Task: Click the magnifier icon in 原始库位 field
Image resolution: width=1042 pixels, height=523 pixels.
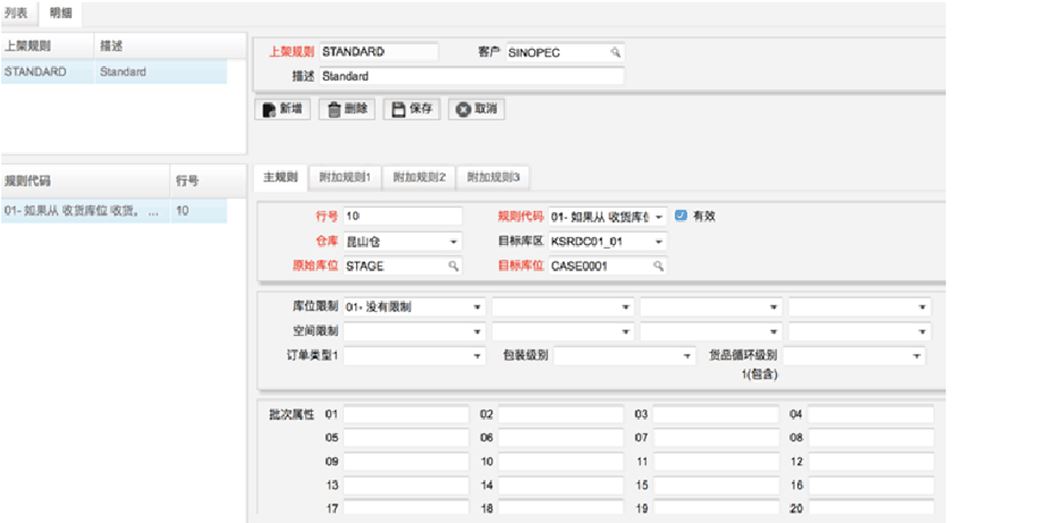Action: [453, 266]
